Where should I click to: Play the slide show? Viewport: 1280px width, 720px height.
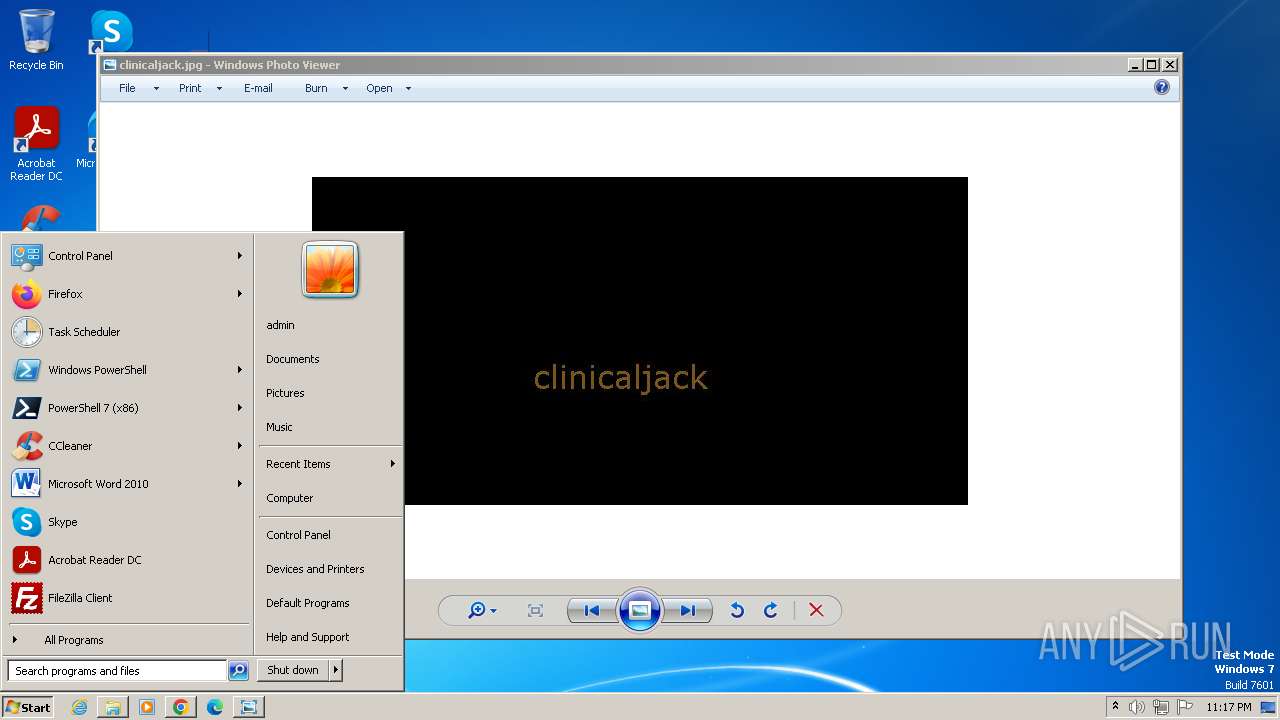click(x=640, y=610)
